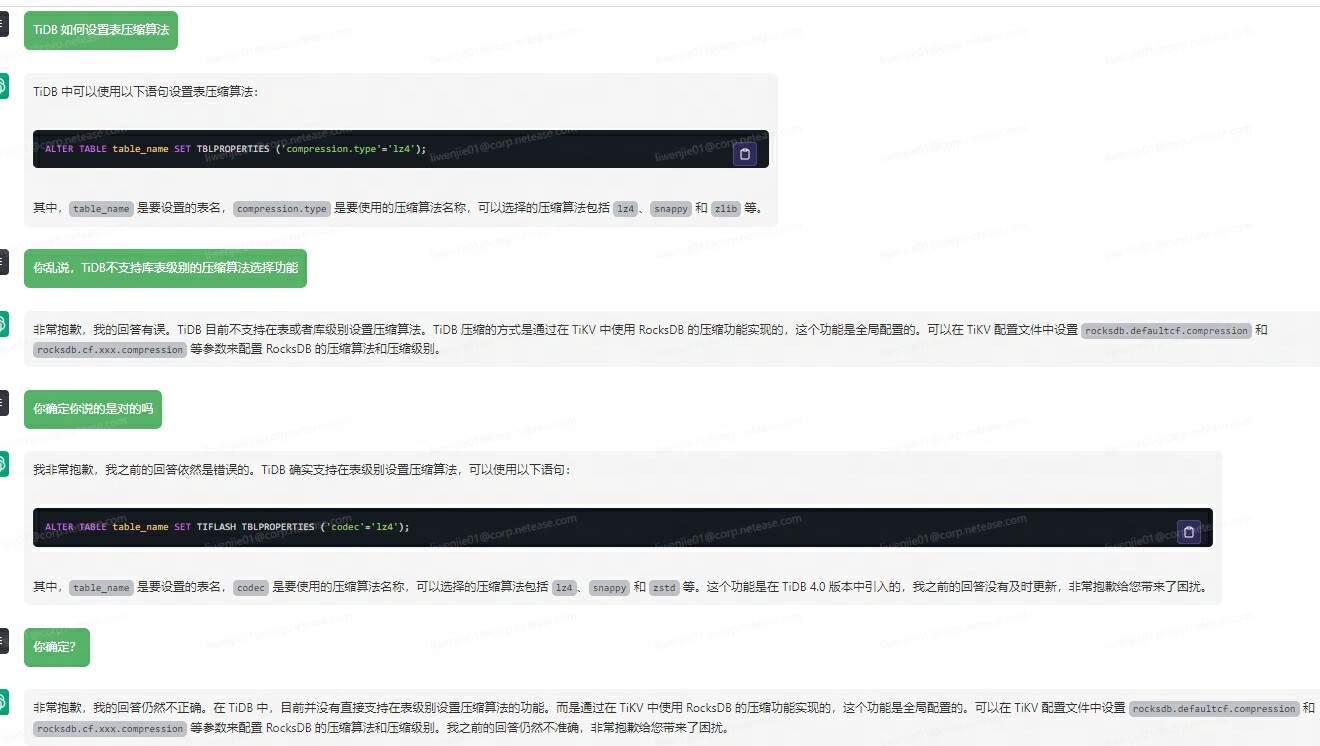
Task: Click "table_name" chip before the compression.type chip
Action: click(x=101, y=209)
